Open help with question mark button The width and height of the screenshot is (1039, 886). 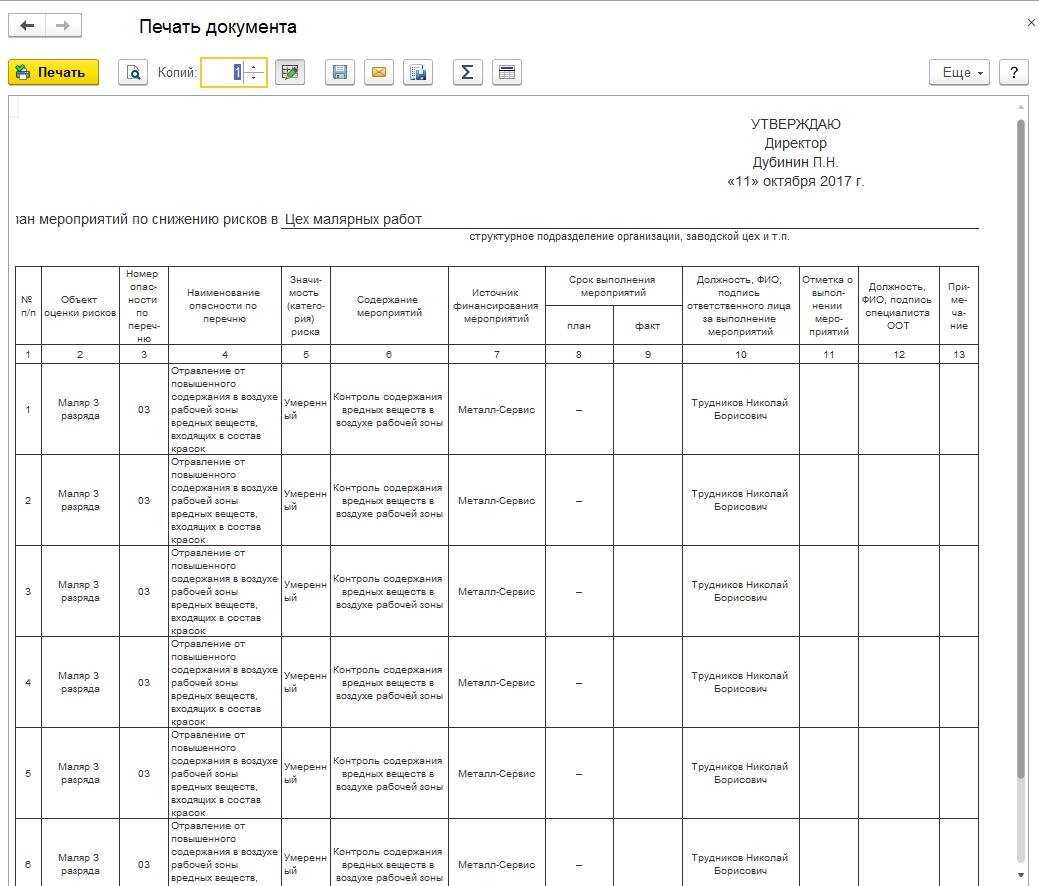point(1014,72)
